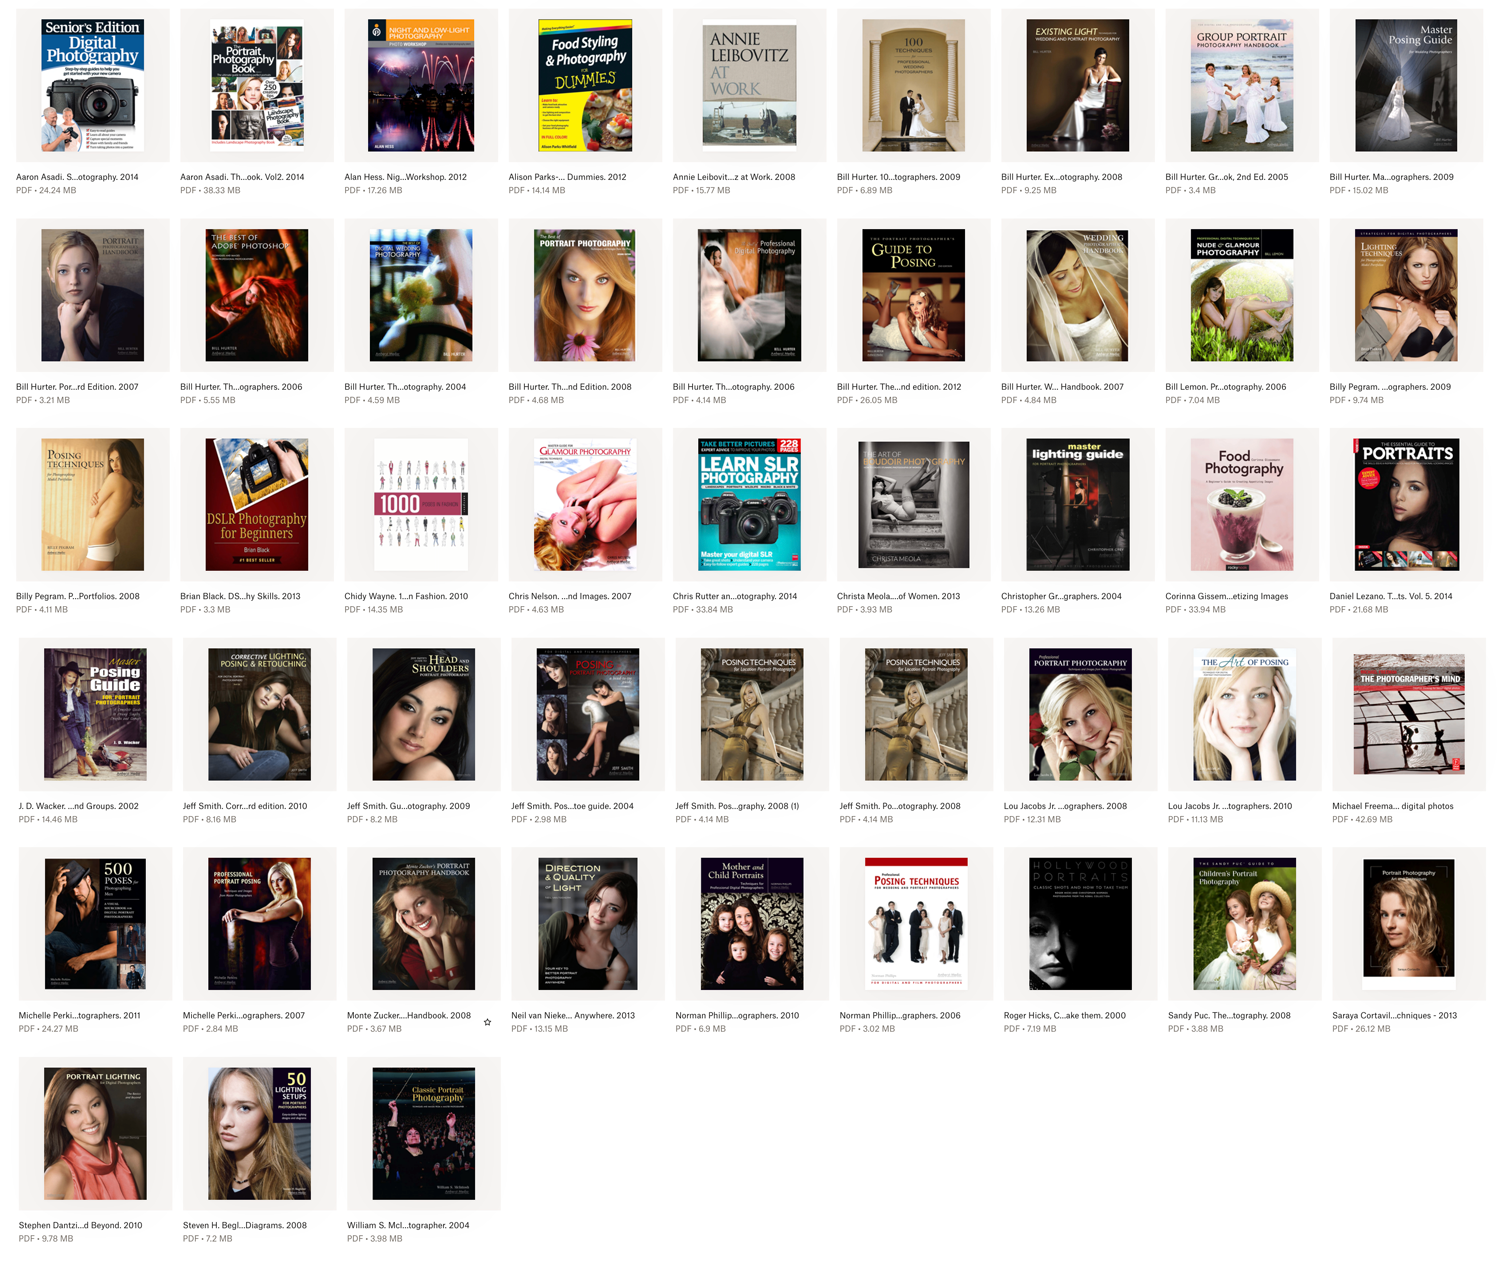Open DSLR Photography for Beginners cover
This screenshot has height=1283, width=1500.
coord(257,504)
